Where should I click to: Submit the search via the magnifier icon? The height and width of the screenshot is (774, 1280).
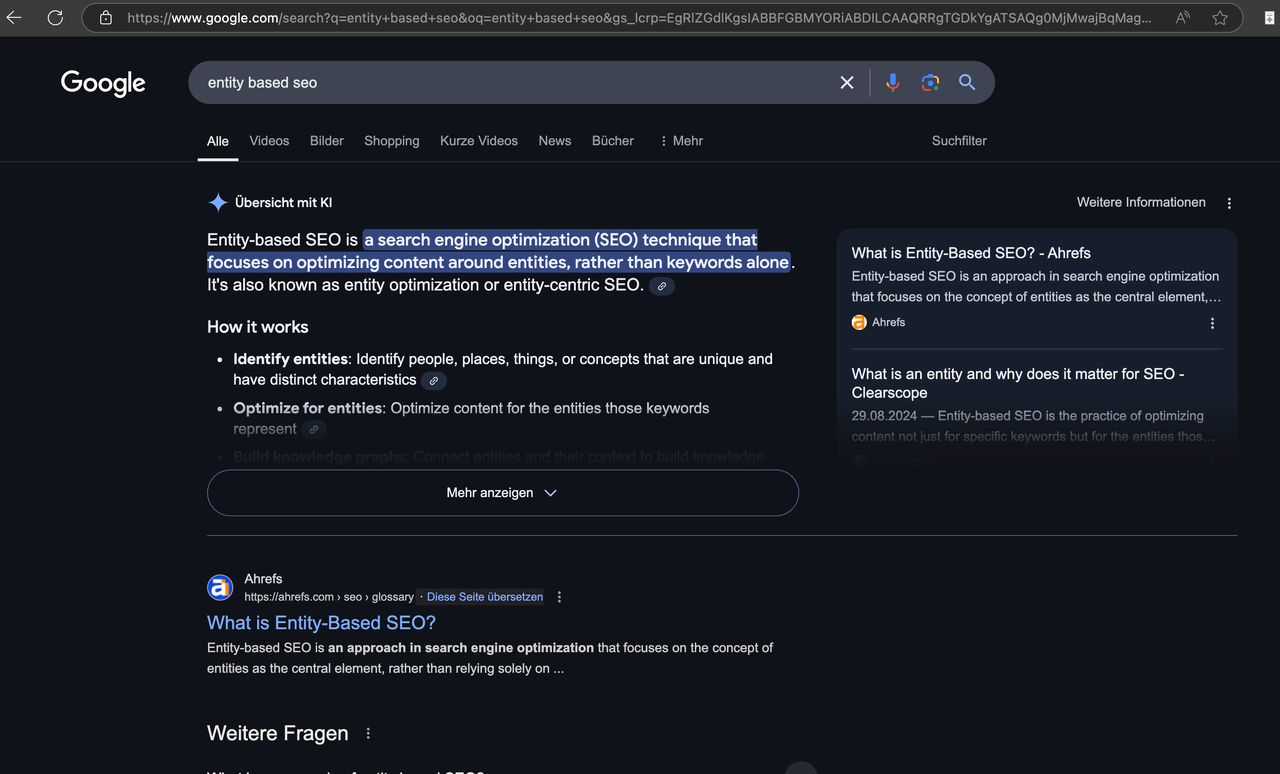[x=966, y=82]
